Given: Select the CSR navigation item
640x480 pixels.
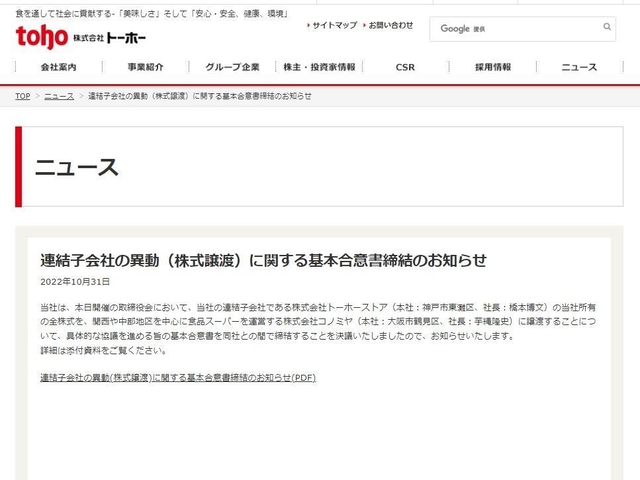Looking at the screenshot, I should pos(405,67).
